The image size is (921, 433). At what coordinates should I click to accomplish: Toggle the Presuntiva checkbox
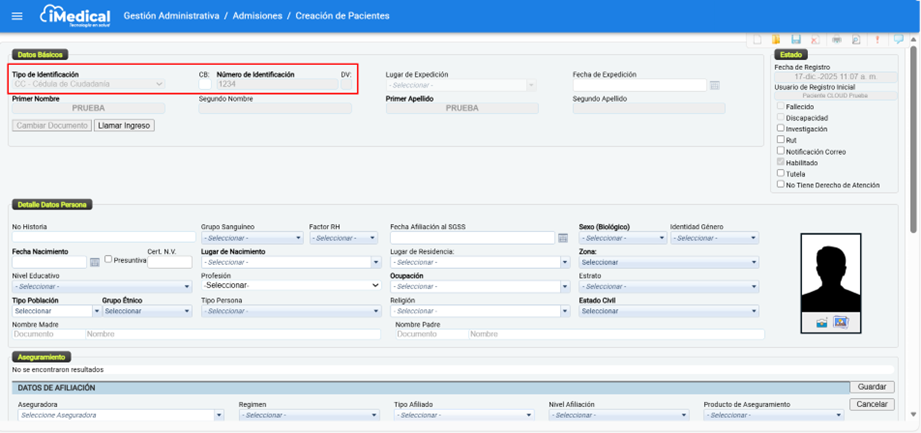pos(109,259)
